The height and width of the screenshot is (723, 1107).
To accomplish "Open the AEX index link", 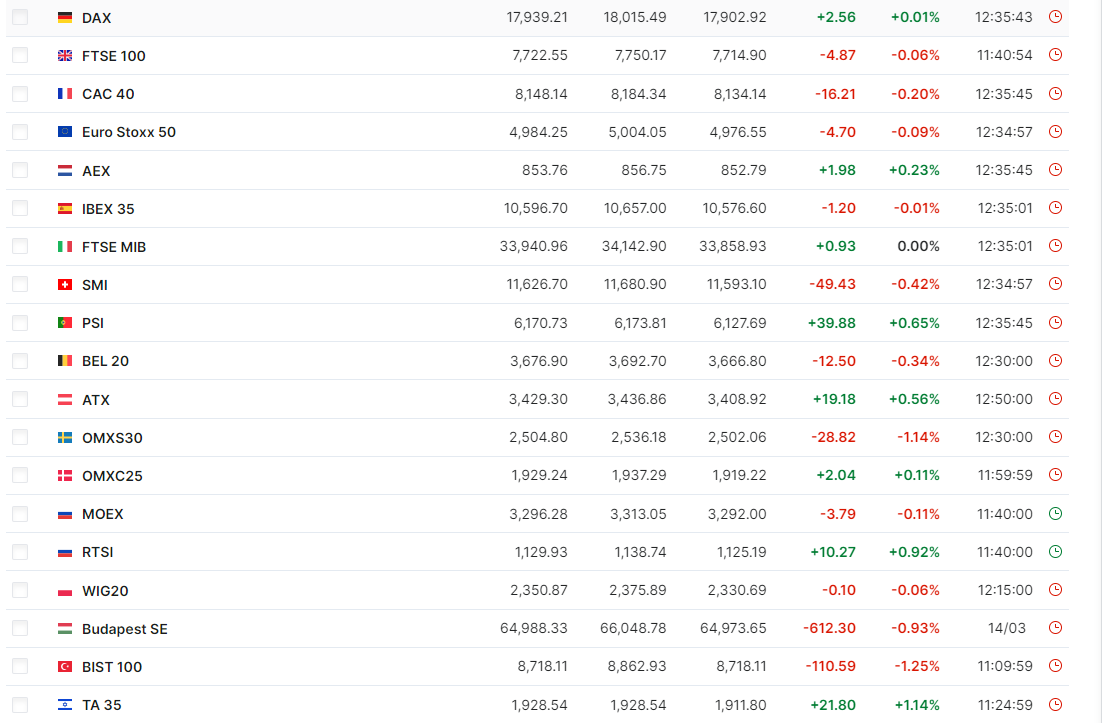I will tap(96, 171).
